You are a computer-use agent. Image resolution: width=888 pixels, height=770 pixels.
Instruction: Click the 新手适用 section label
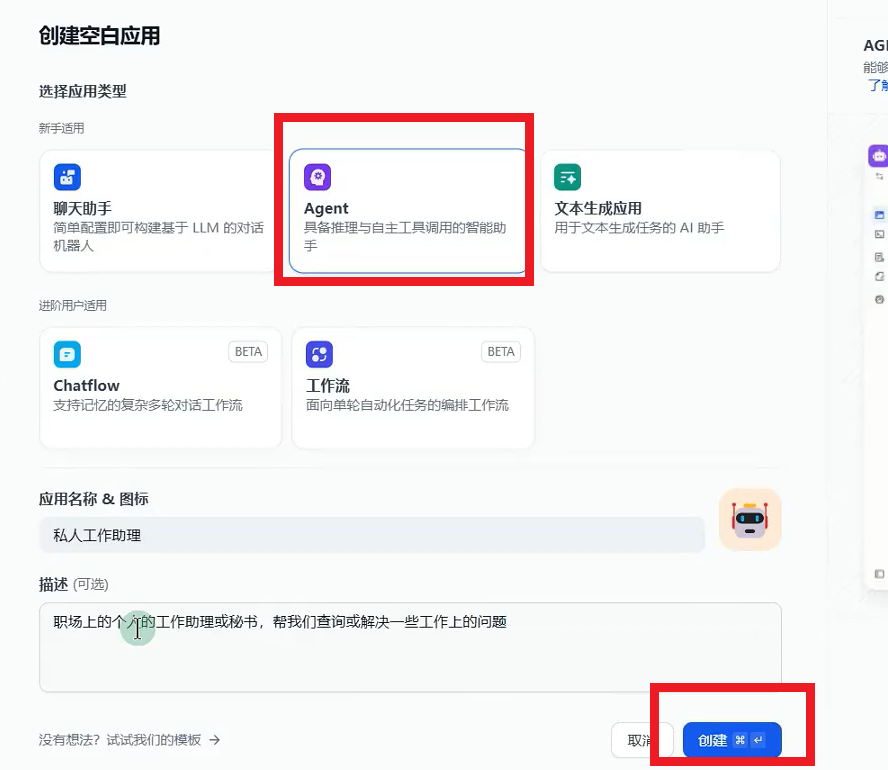coord(61,129)
